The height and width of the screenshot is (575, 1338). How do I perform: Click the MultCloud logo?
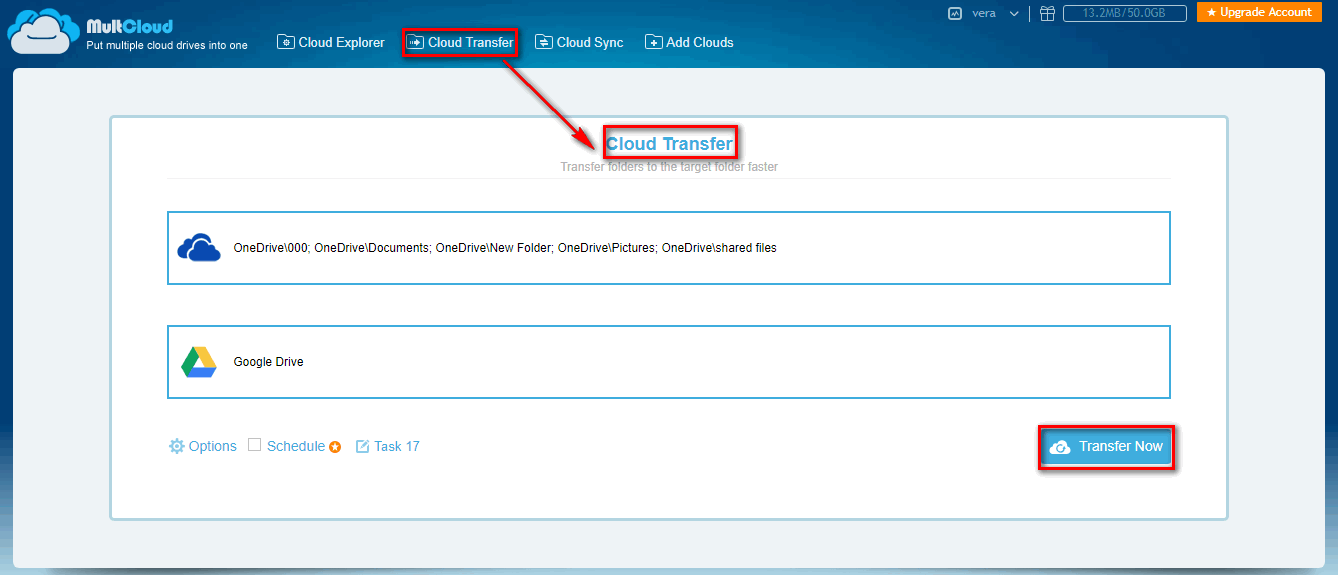[90, 30]
